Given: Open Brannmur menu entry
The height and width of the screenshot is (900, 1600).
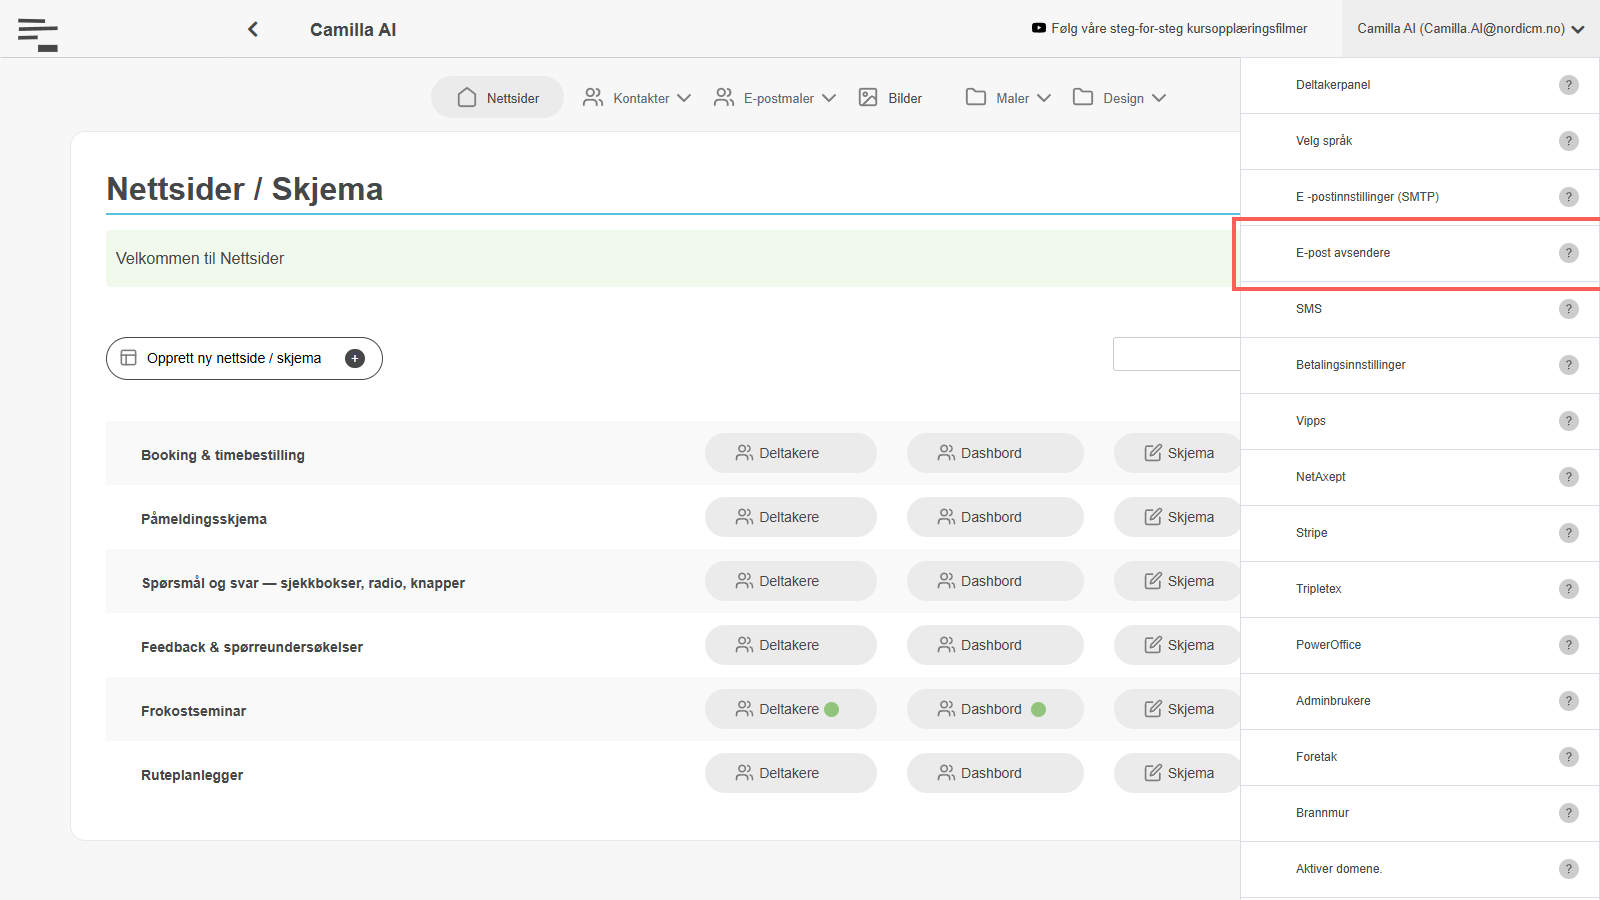Looking at the screenshot, I should pyautogui.click(x=1420, y=813).
